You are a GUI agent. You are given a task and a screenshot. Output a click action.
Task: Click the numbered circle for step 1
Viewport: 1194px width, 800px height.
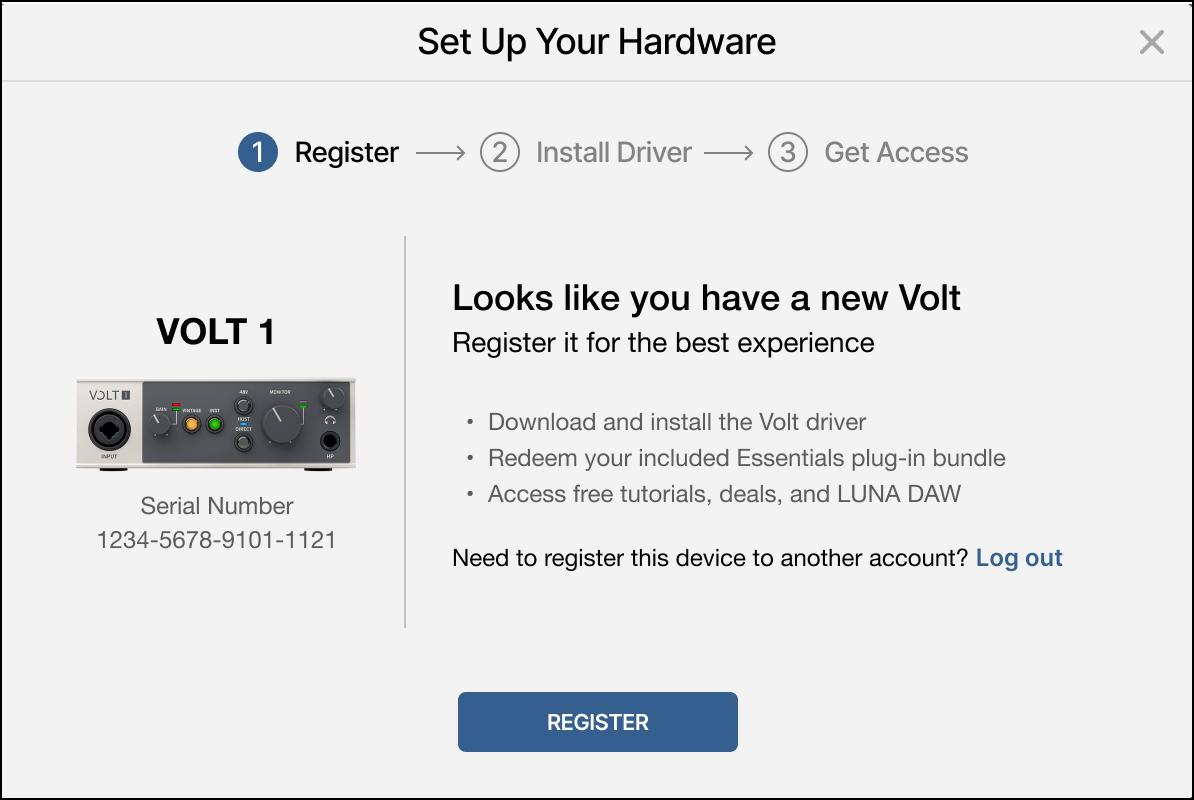coord(257,152)
